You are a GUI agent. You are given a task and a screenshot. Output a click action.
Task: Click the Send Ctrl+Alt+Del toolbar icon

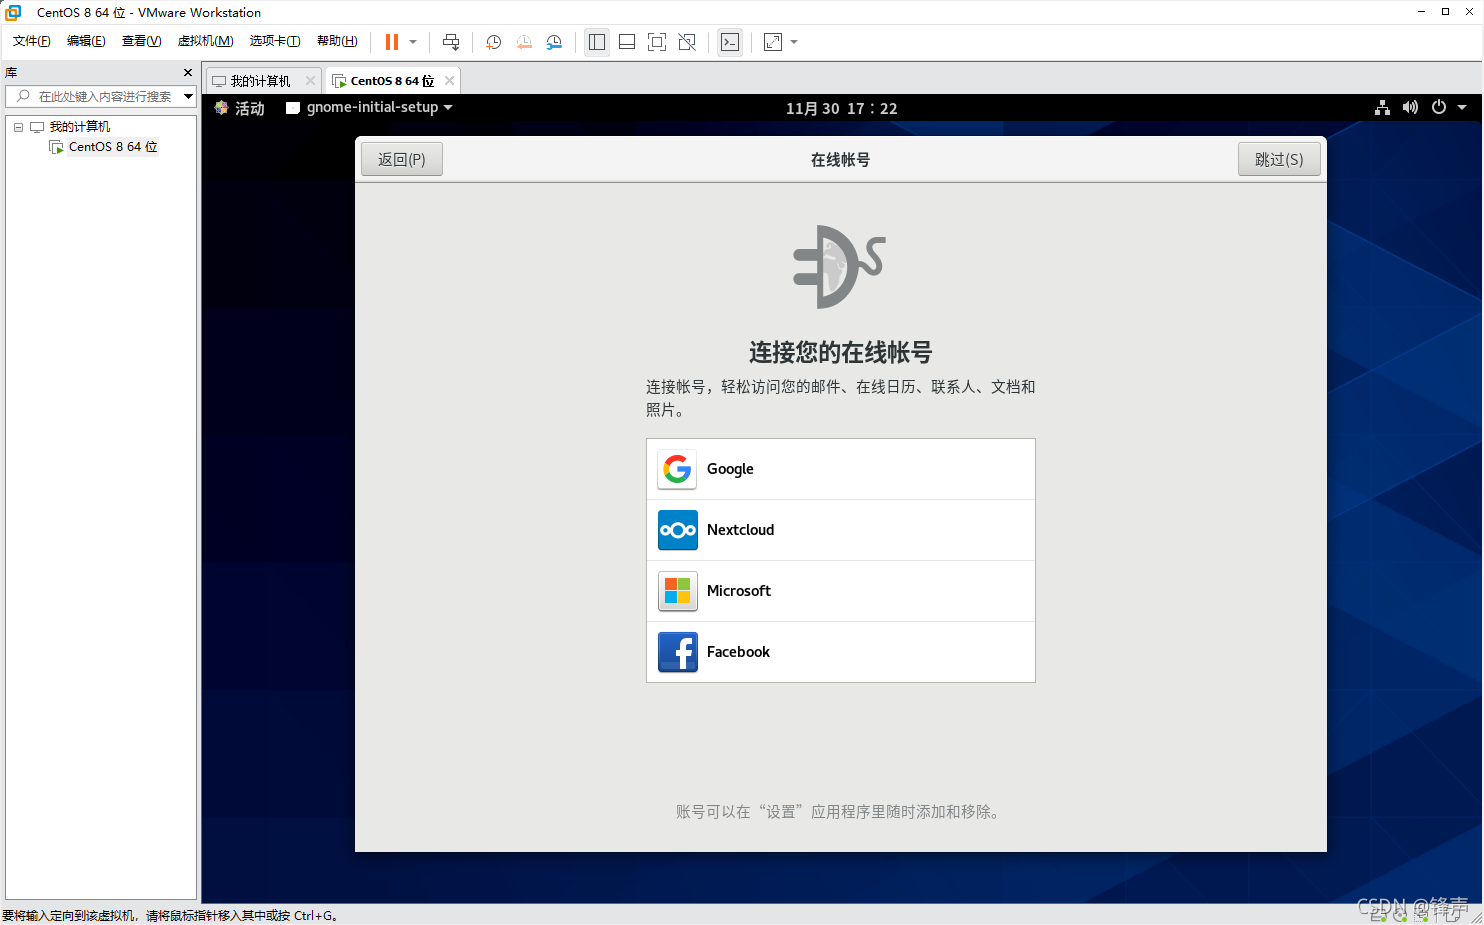click(x=451, y=42)
